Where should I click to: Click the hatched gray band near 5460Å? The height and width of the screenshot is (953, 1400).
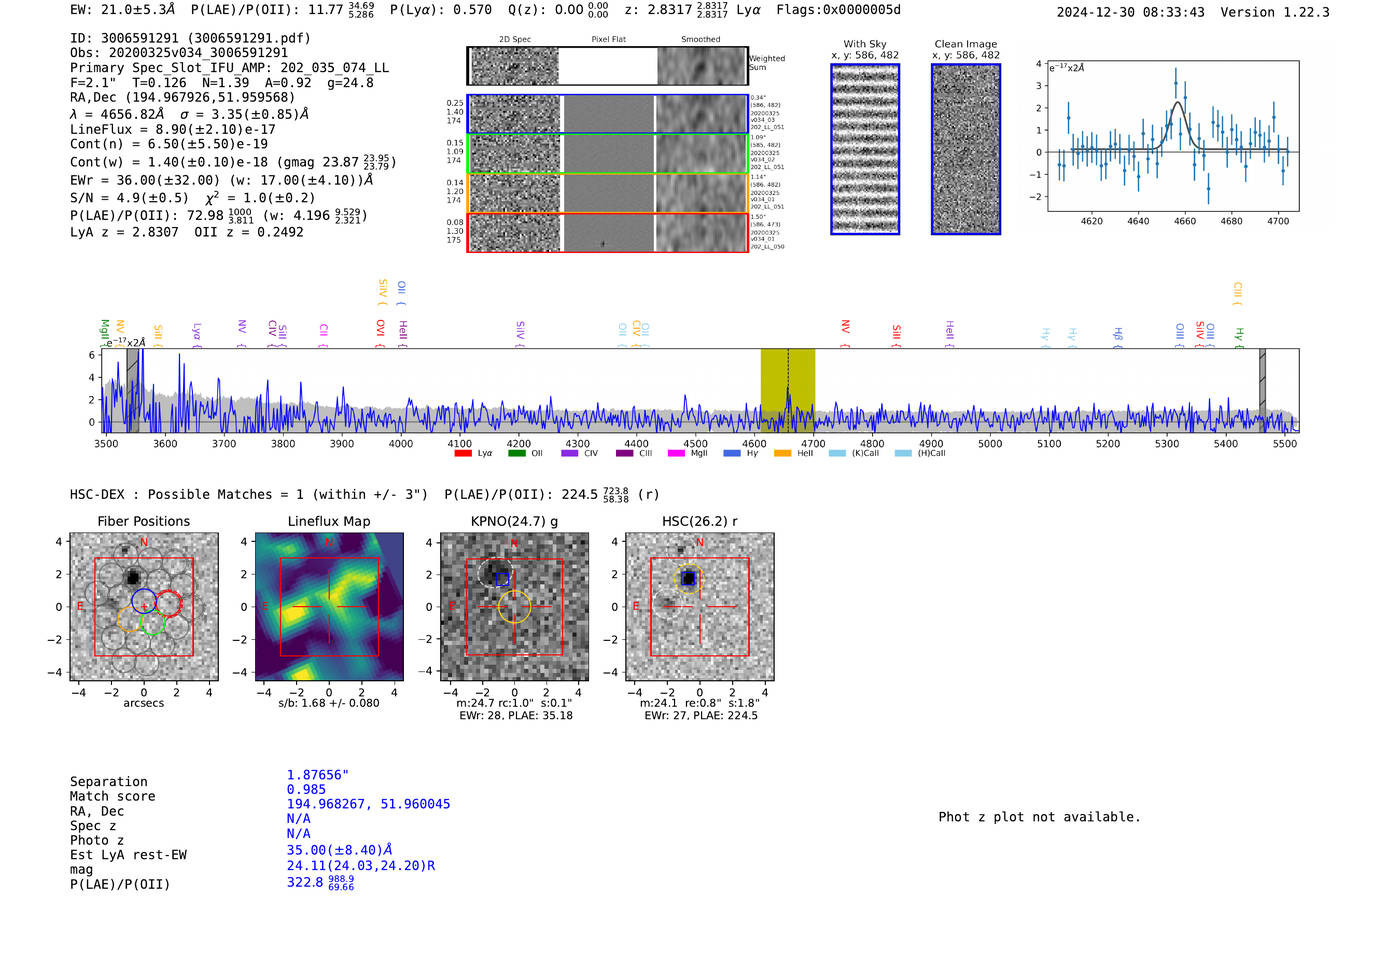point(1262,390)
